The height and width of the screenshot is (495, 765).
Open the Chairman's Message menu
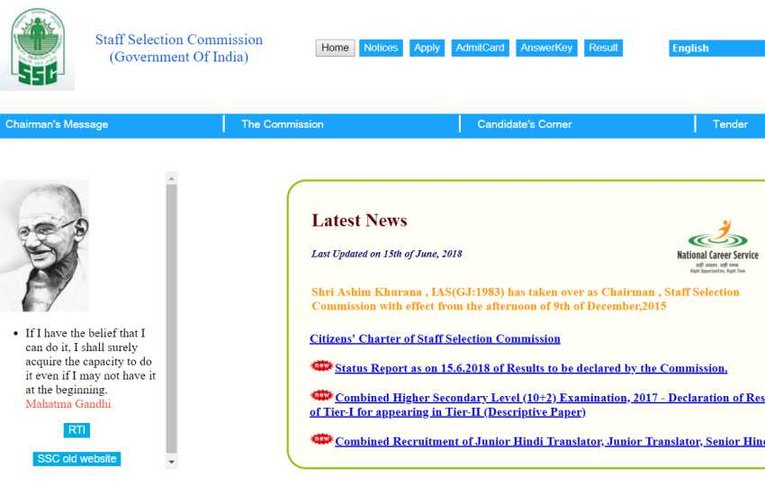coord(57,124)
